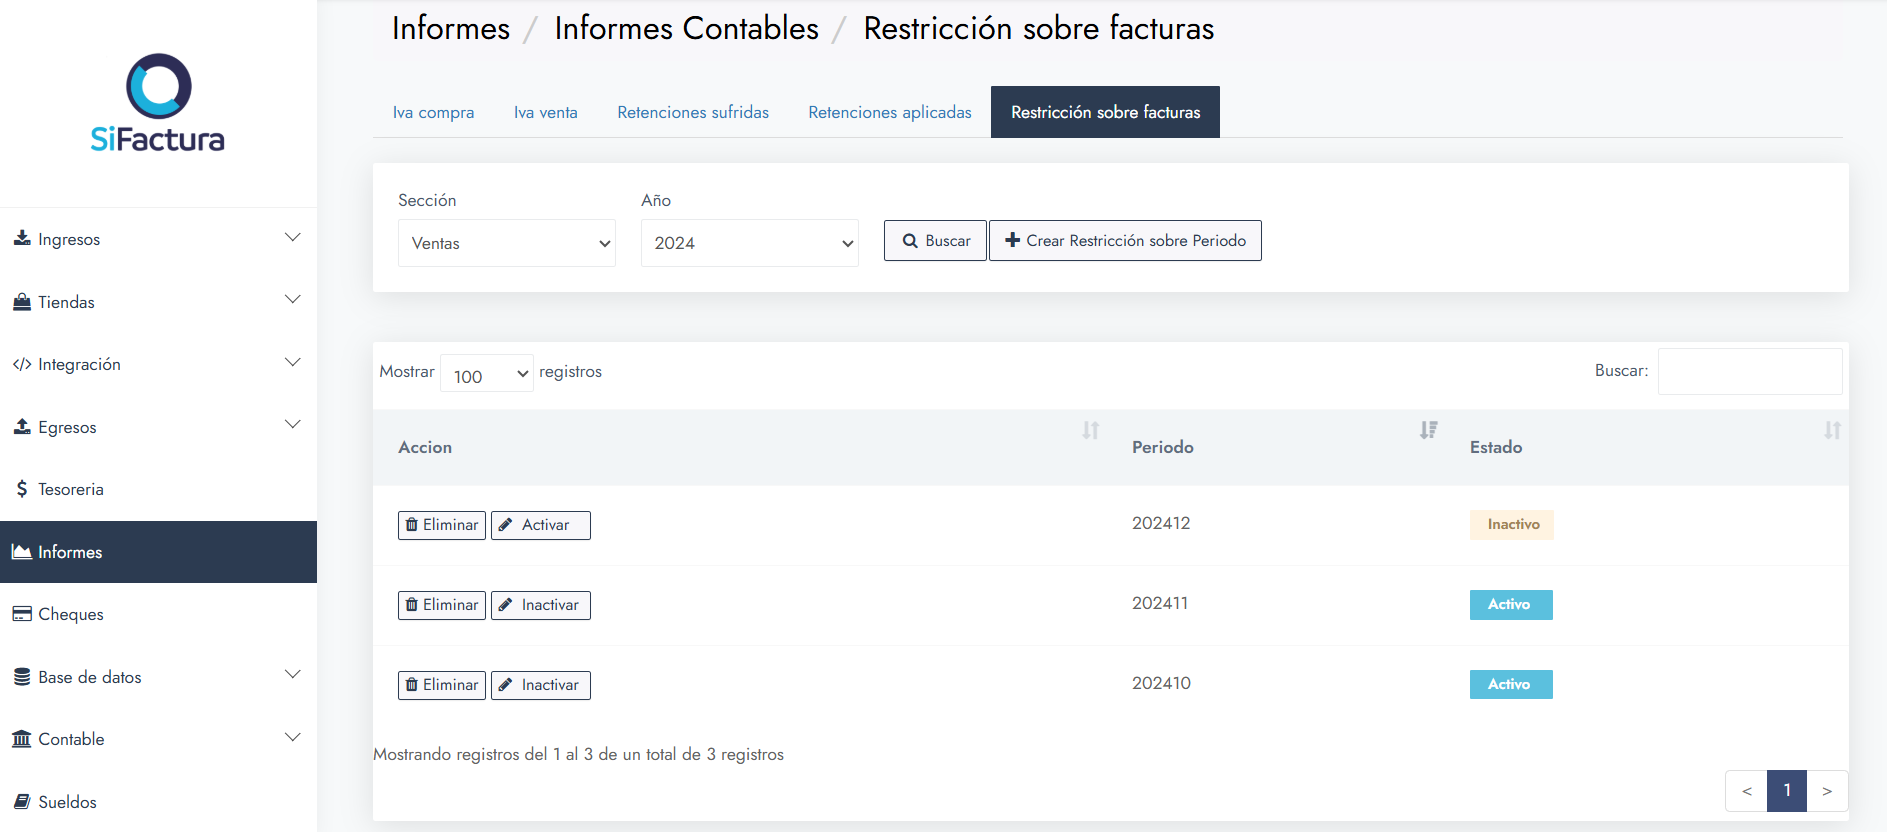Open Sueldos from the sidebar
This screenshot has height=832, width=1887.
click(x=67, y=802)
